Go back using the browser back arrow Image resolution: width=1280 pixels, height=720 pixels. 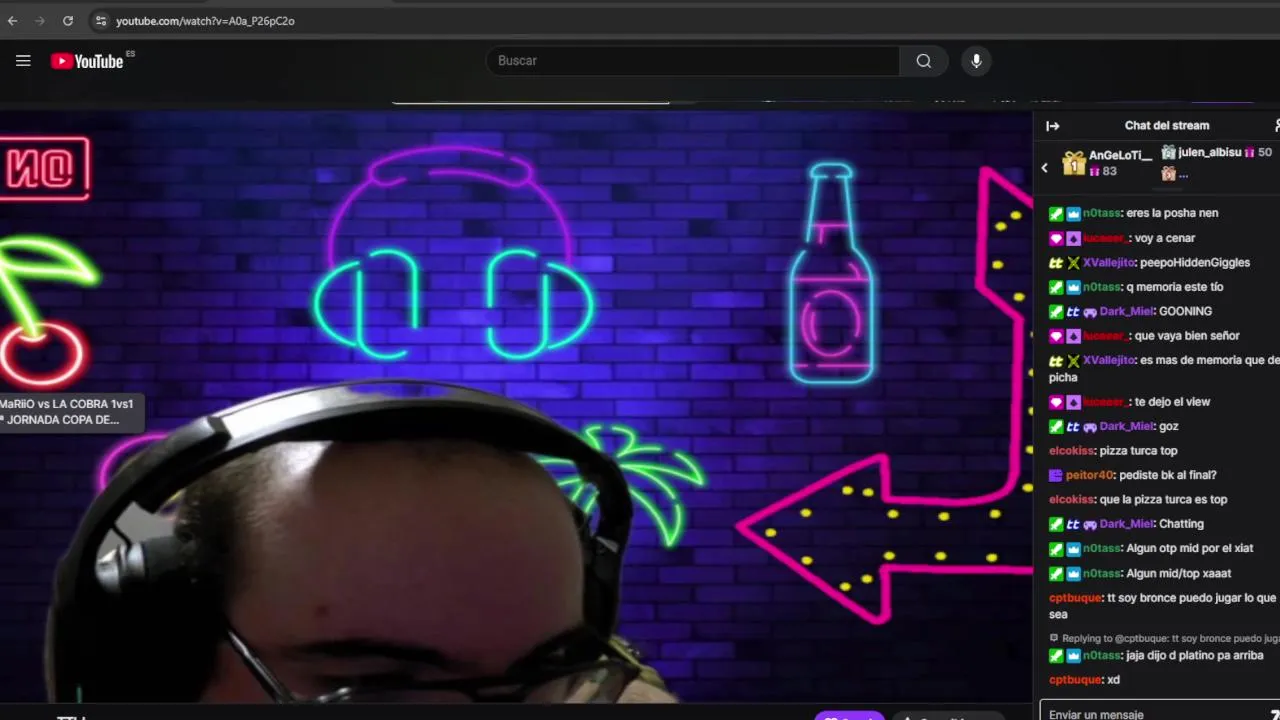[13, 20]
